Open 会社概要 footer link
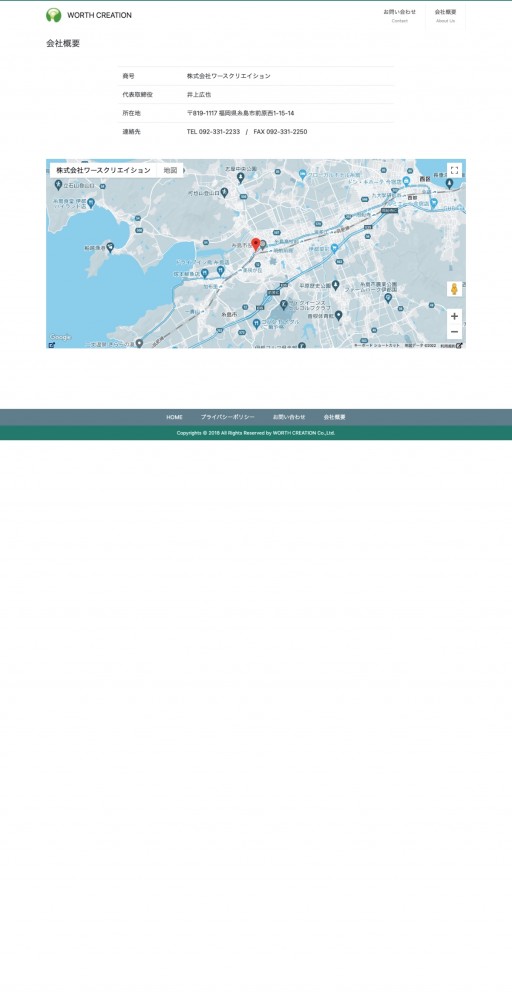The width and height of the screenshot is (512, 1000). 334,417
